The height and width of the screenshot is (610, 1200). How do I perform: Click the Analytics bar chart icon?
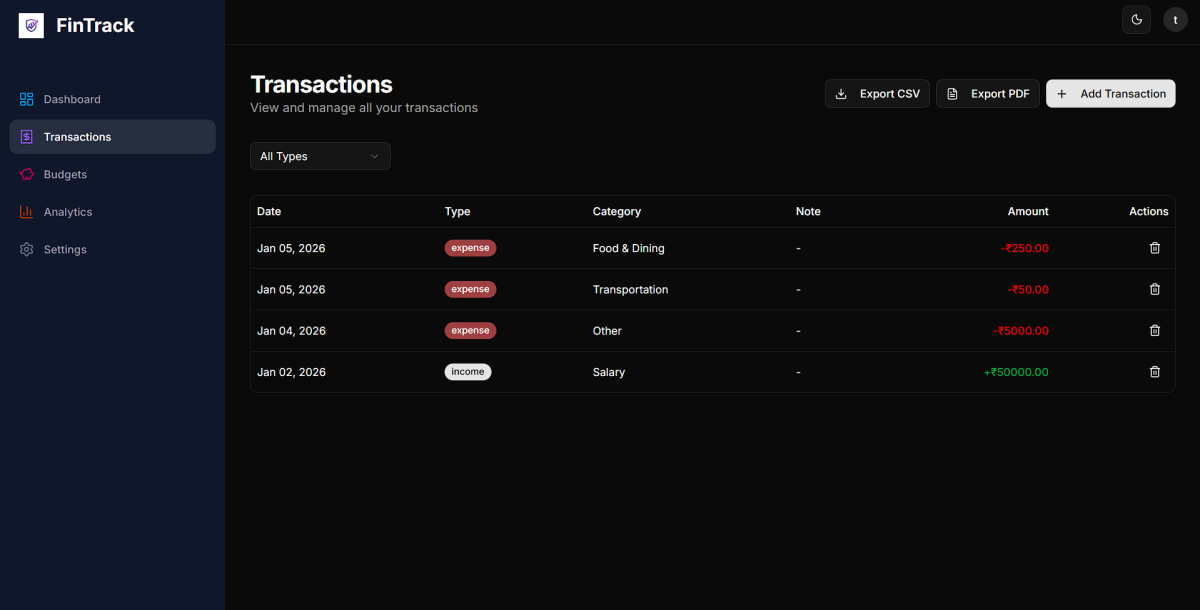point(27,212)
